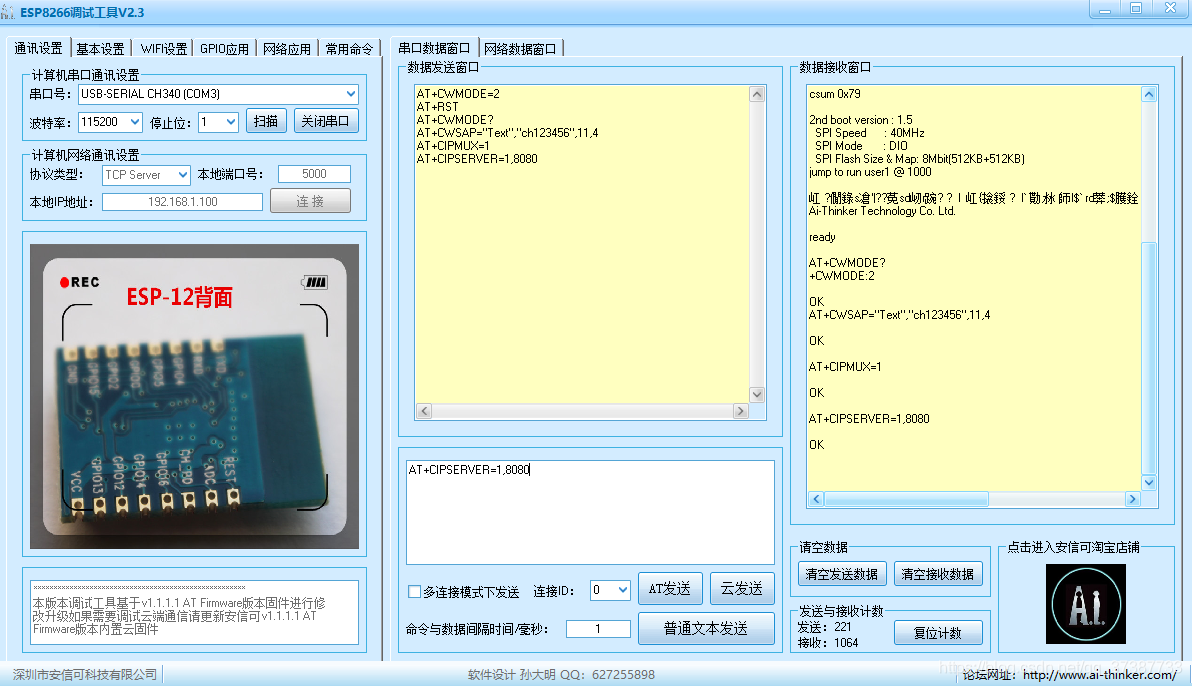Enable 多连接模式下发送 checkbox
1192x686 pixels.
point(414,592)
